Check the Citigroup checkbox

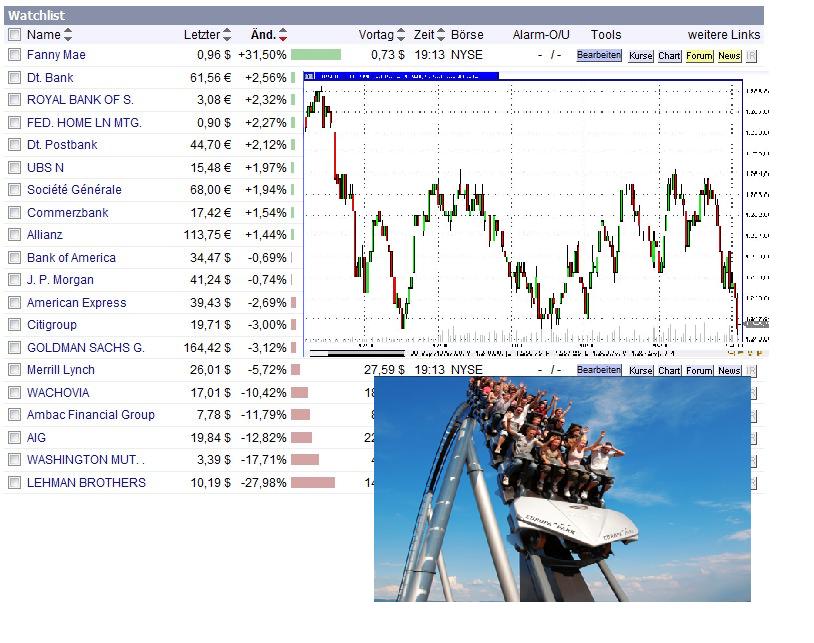(15, 325)
